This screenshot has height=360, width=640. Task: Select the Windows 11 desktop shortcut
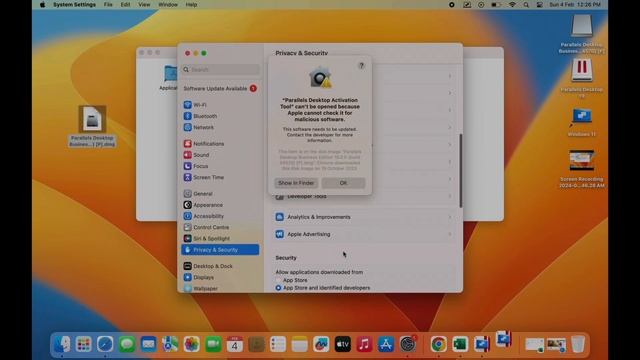click(x=582, y=122)
